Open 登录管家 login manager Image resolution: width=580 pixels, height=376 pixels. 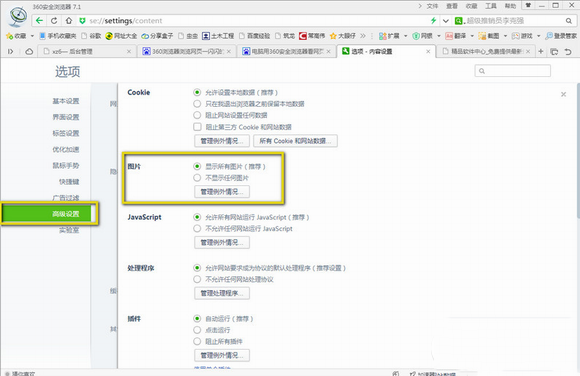click(x=561, y=36)
